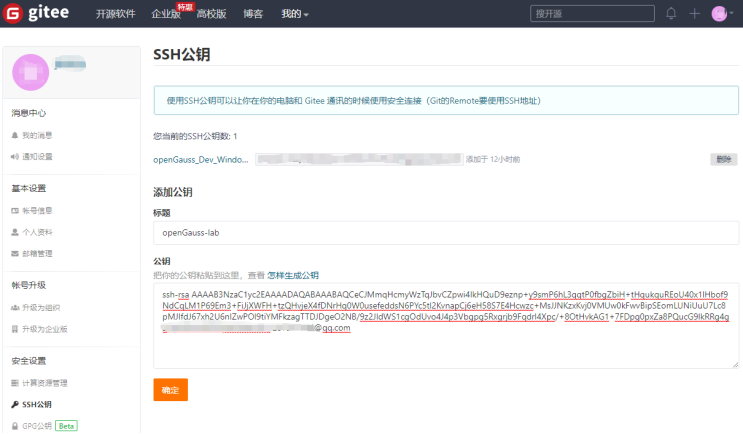Click 删除 button for existing key

pyautogui.click(x=724, y=159)
